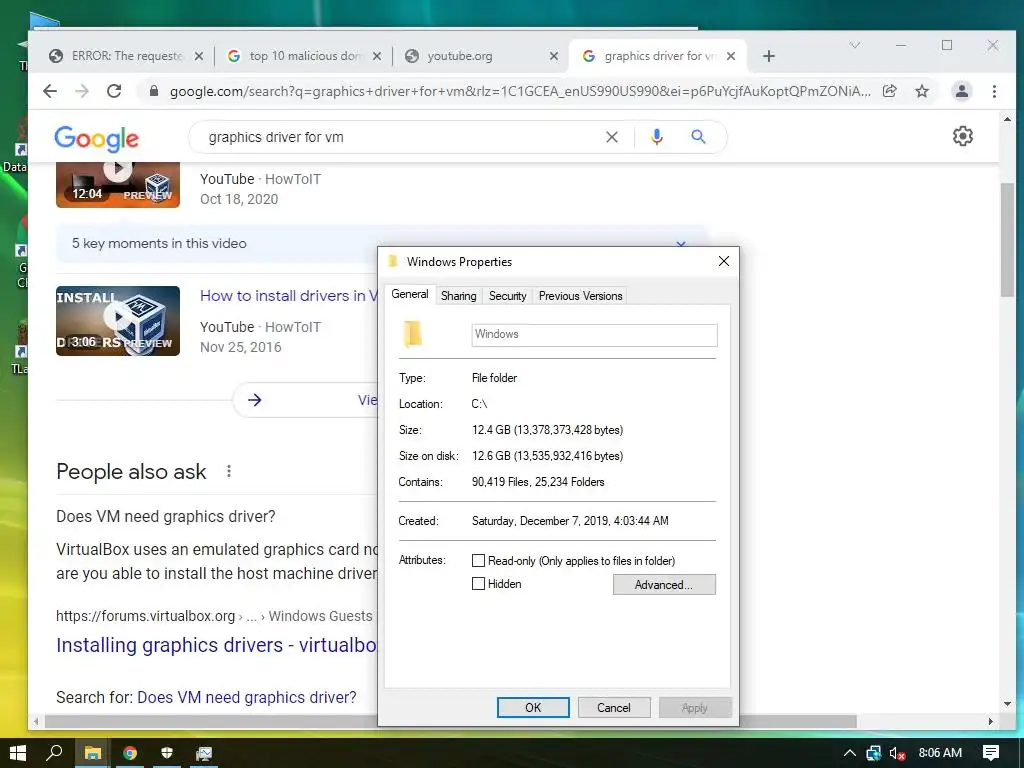Start a voice search with the microphone
The width and height of the screenshot is (1024, 768).
tap(657, 137)
